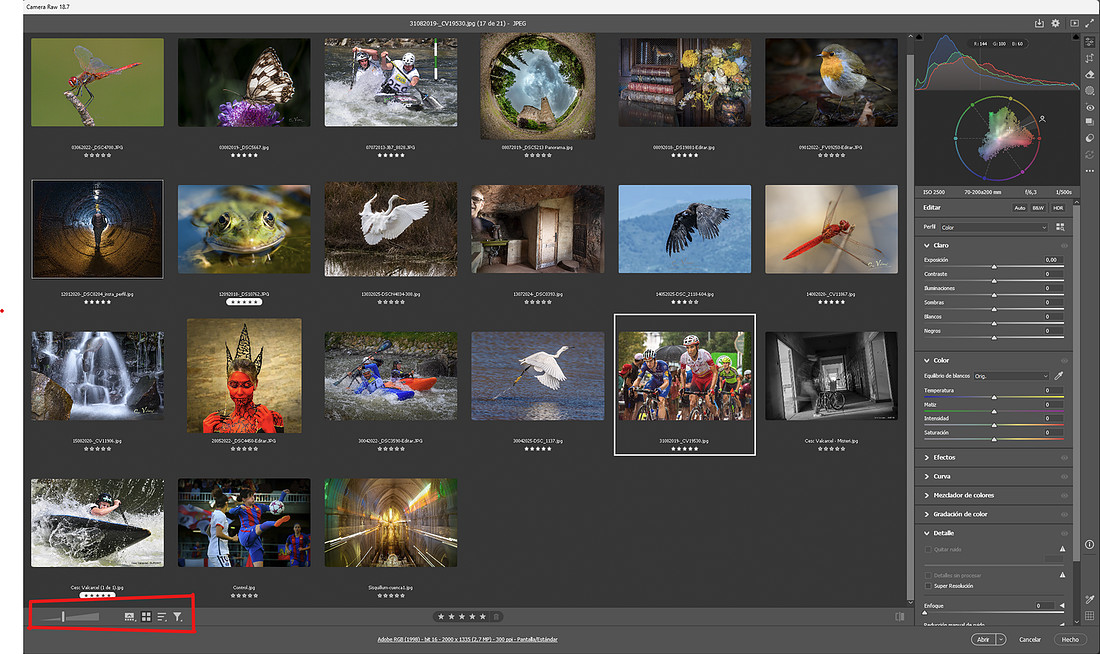The height and width of the screenshot is (654, 1100).
Task: Open the filter funnel icon
Action: point(177,617)
